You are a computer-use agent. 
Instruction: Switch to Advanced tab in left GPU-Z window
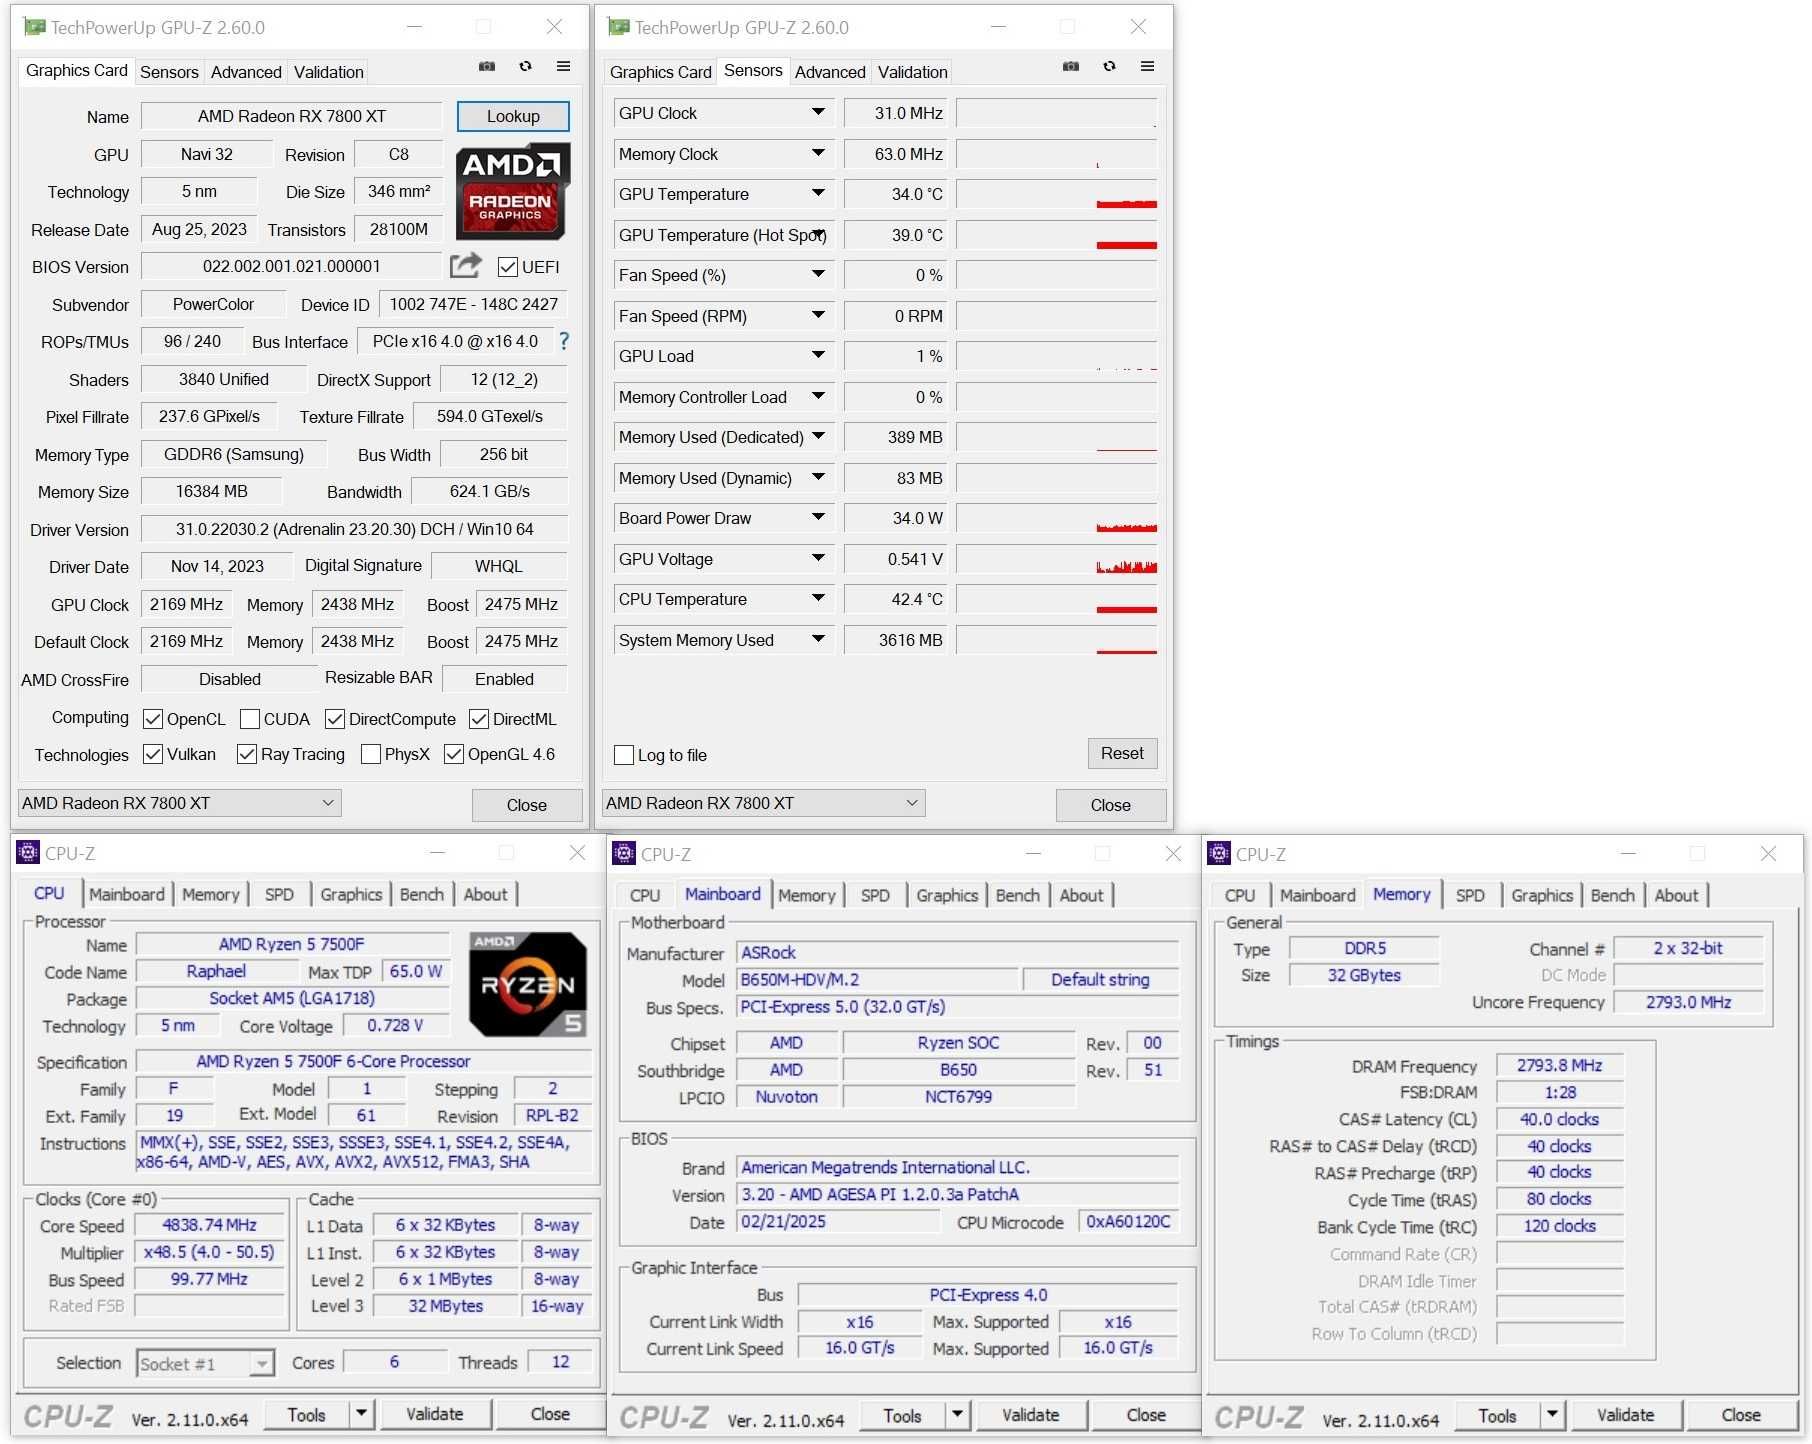click(x=246, y=72)
